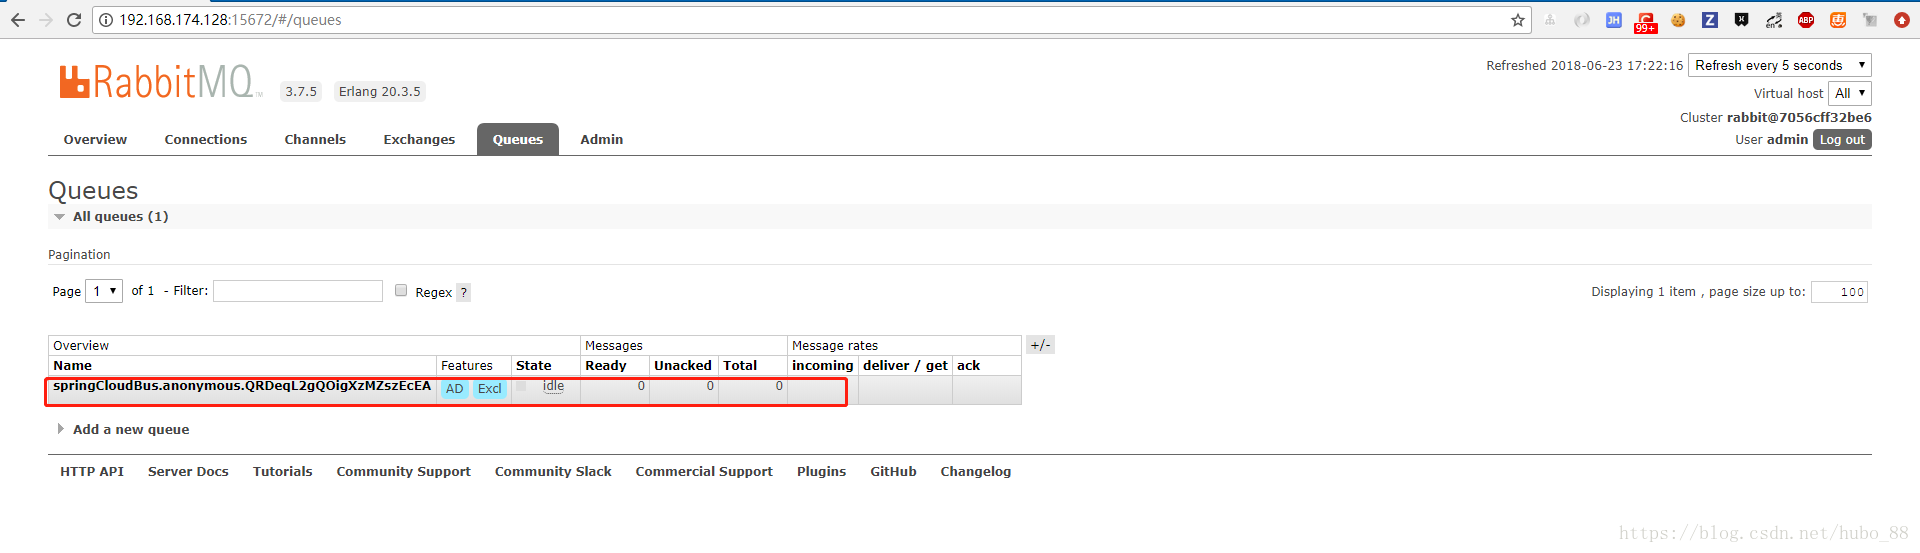Go to the Connections tab
Viewport: 1920px width, 553px height.
point(205,140)
